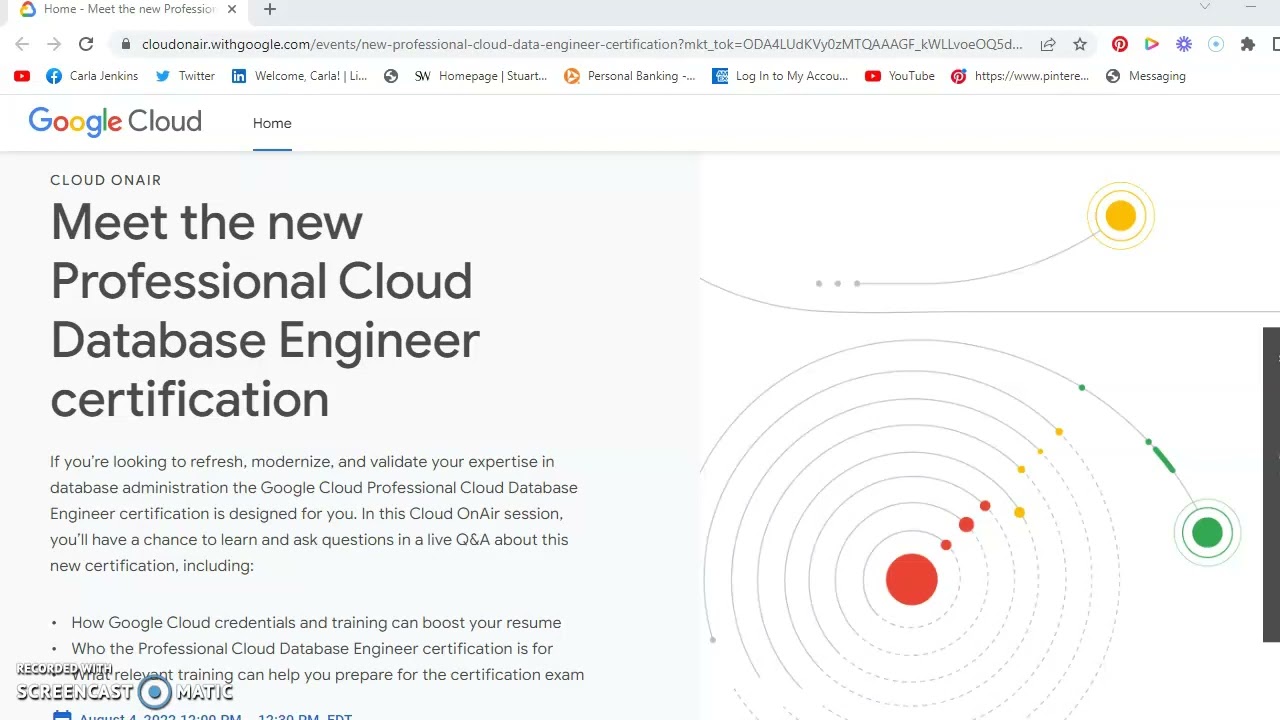1280x720 pixels.
Task: Click the browser back arrow
Action: (x=22, y=44)
